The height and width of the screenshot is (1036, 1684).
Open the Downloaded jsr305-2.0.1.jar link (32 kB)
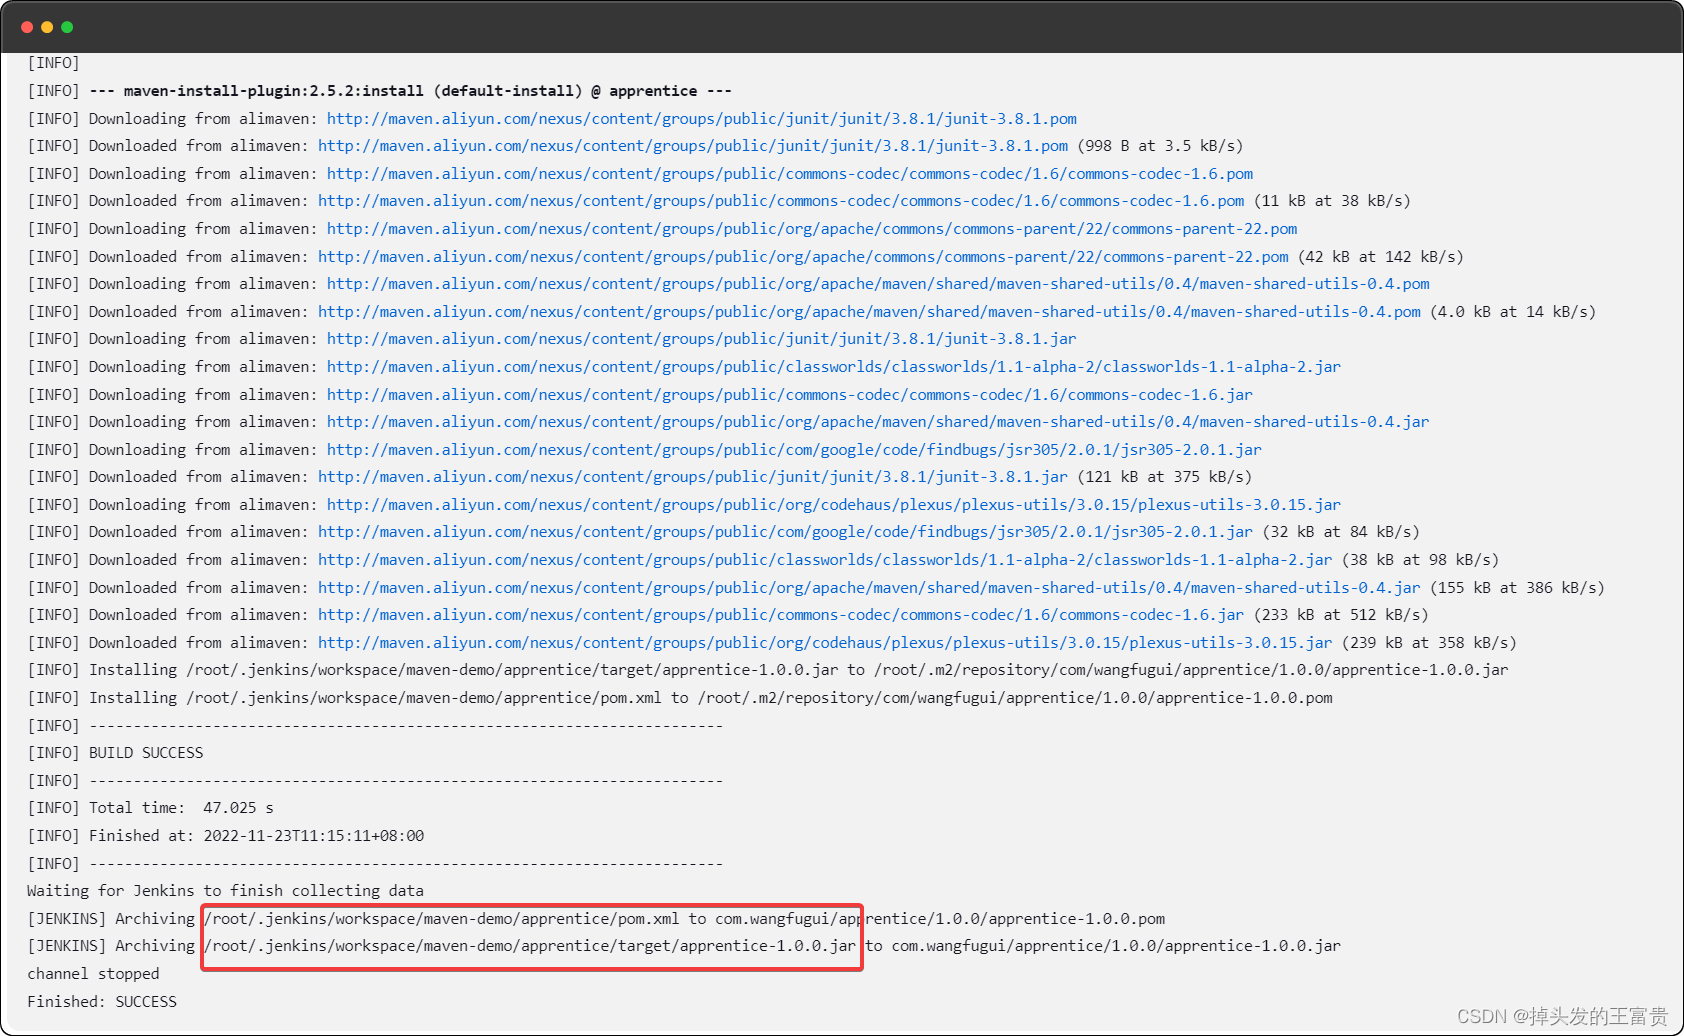785,532
